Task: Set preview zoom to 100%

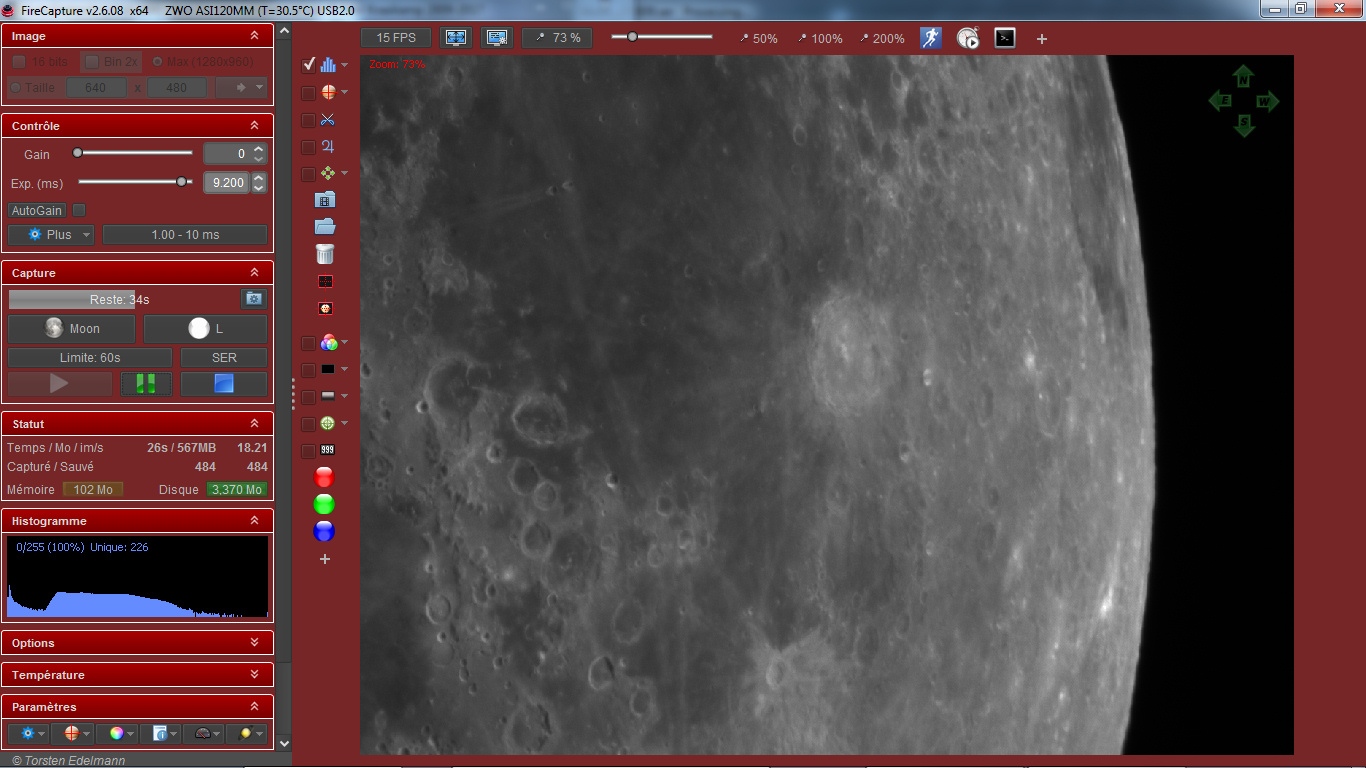Action: click(820, 38)
